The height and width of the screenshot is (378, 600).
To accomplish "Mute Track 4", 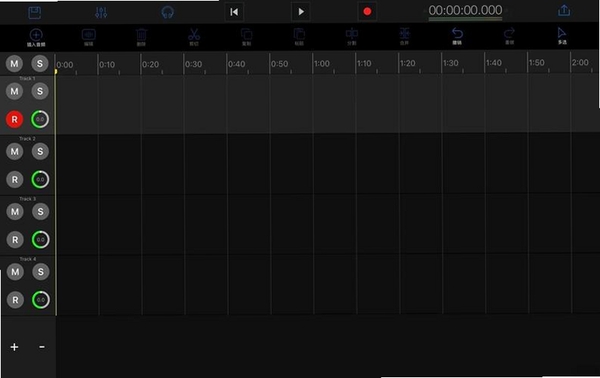I will click(x=15, y=272).
